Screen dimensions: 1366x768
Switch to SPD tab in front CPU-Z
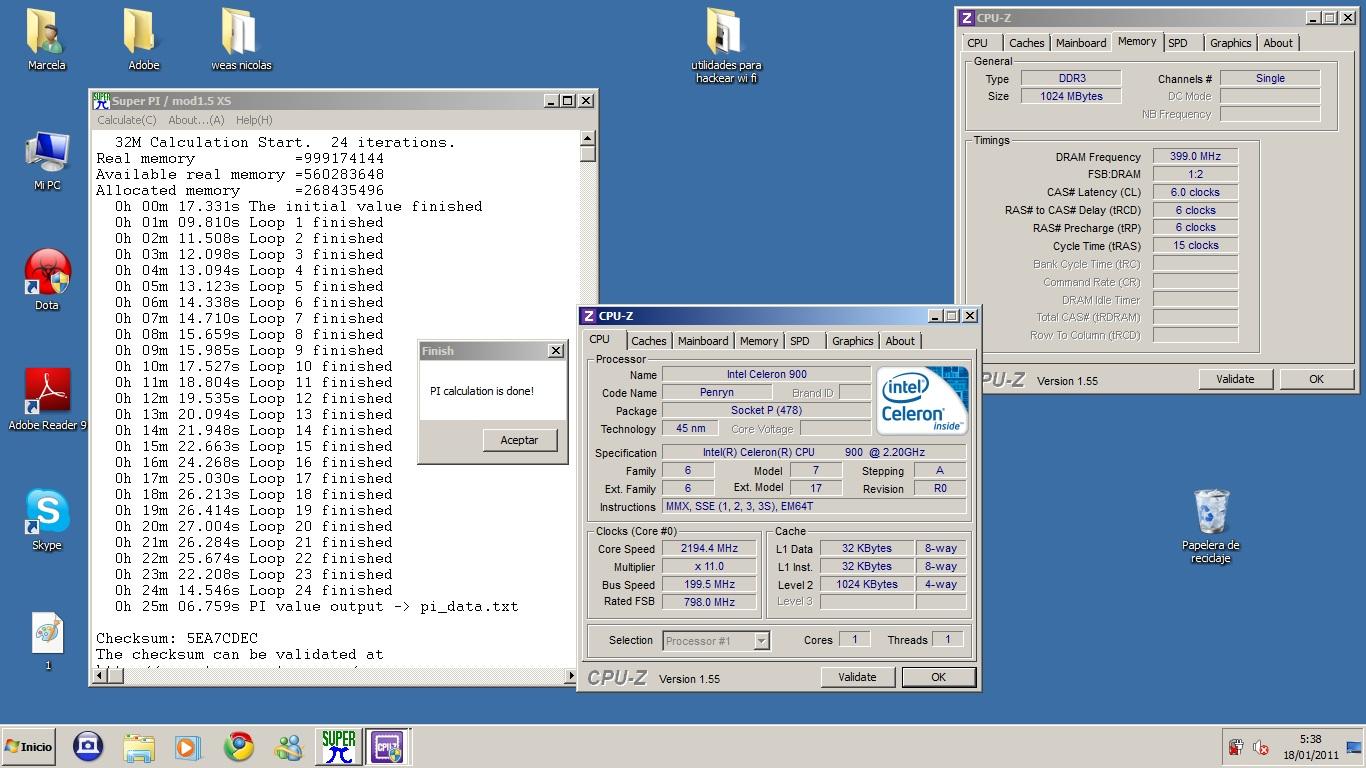(799, 341)
